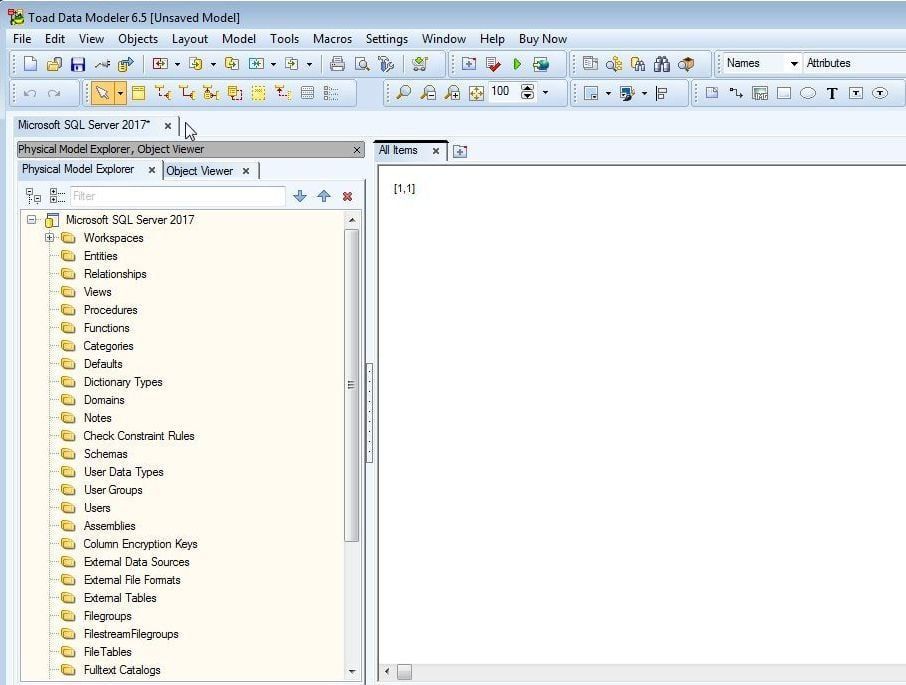
Task: Select the note shape tool
Action: [712, 93]
